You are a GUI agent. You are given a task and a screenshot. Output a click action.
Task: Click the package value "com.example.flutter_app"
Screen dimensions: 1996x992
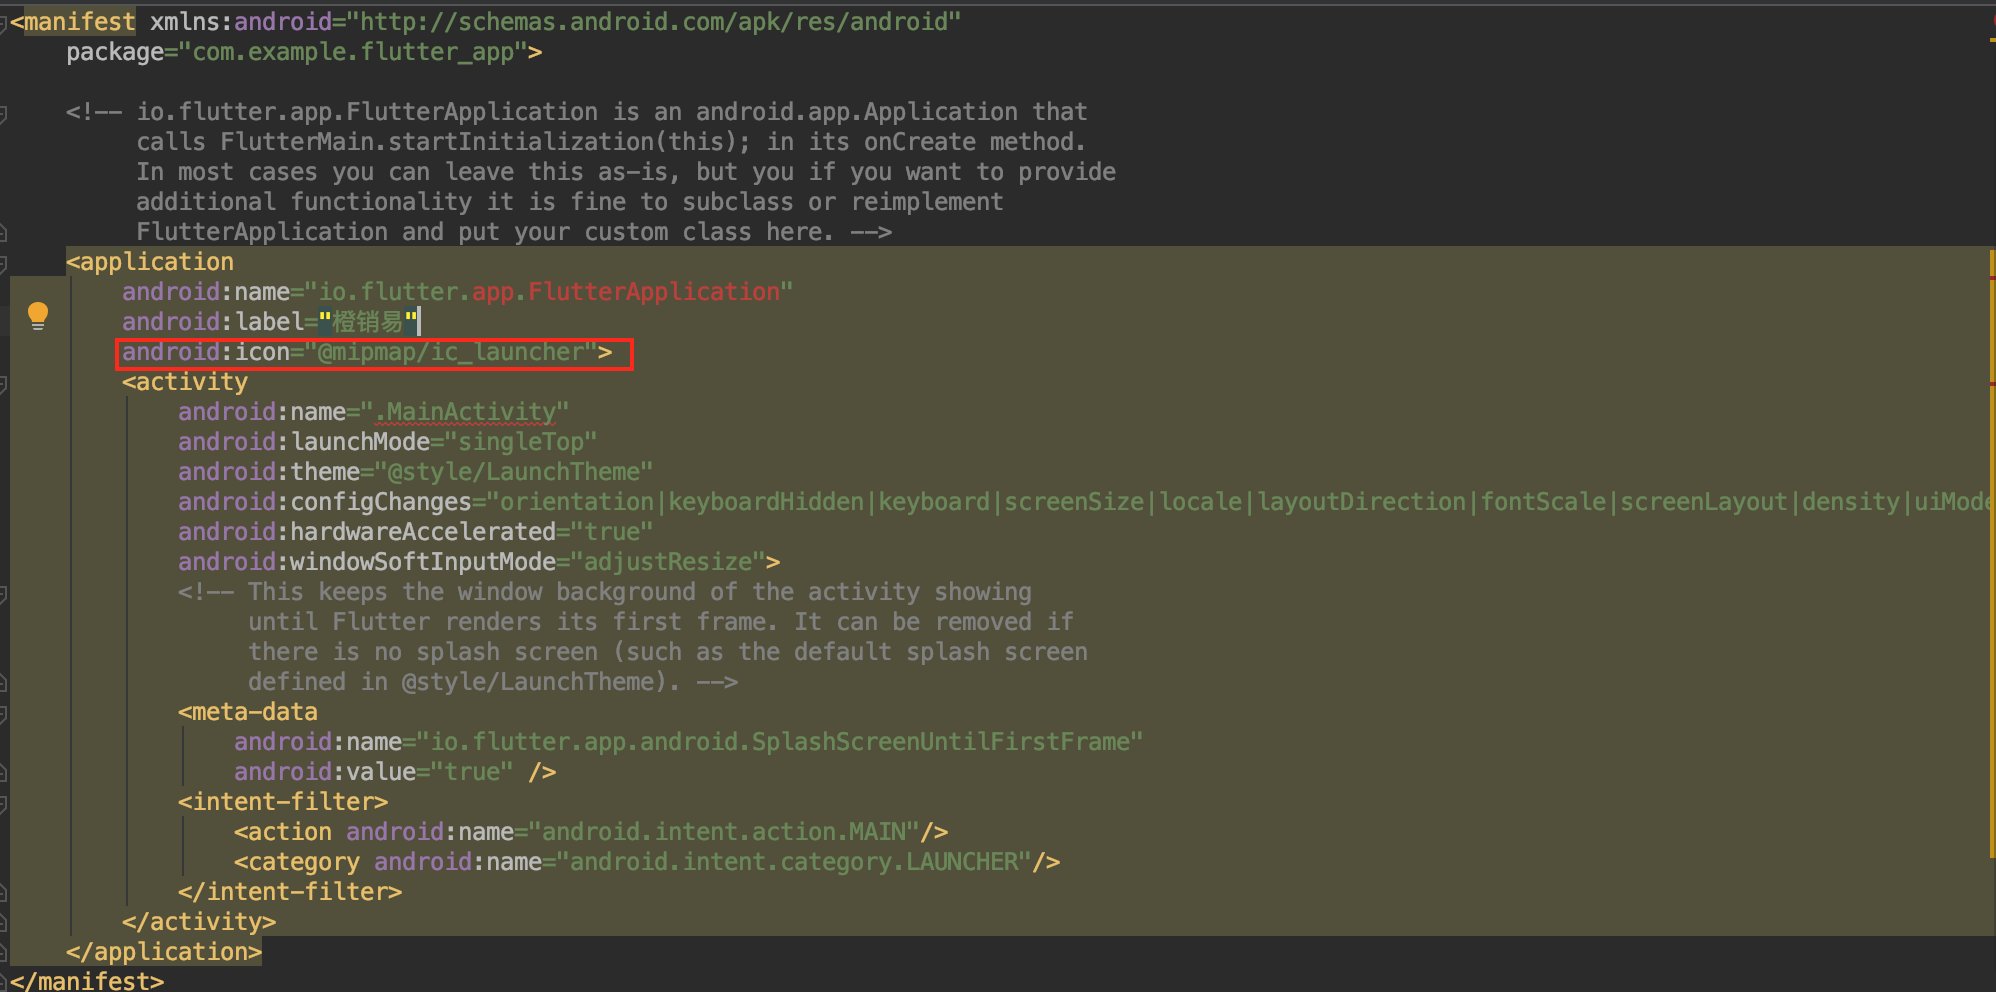point(353,52)
